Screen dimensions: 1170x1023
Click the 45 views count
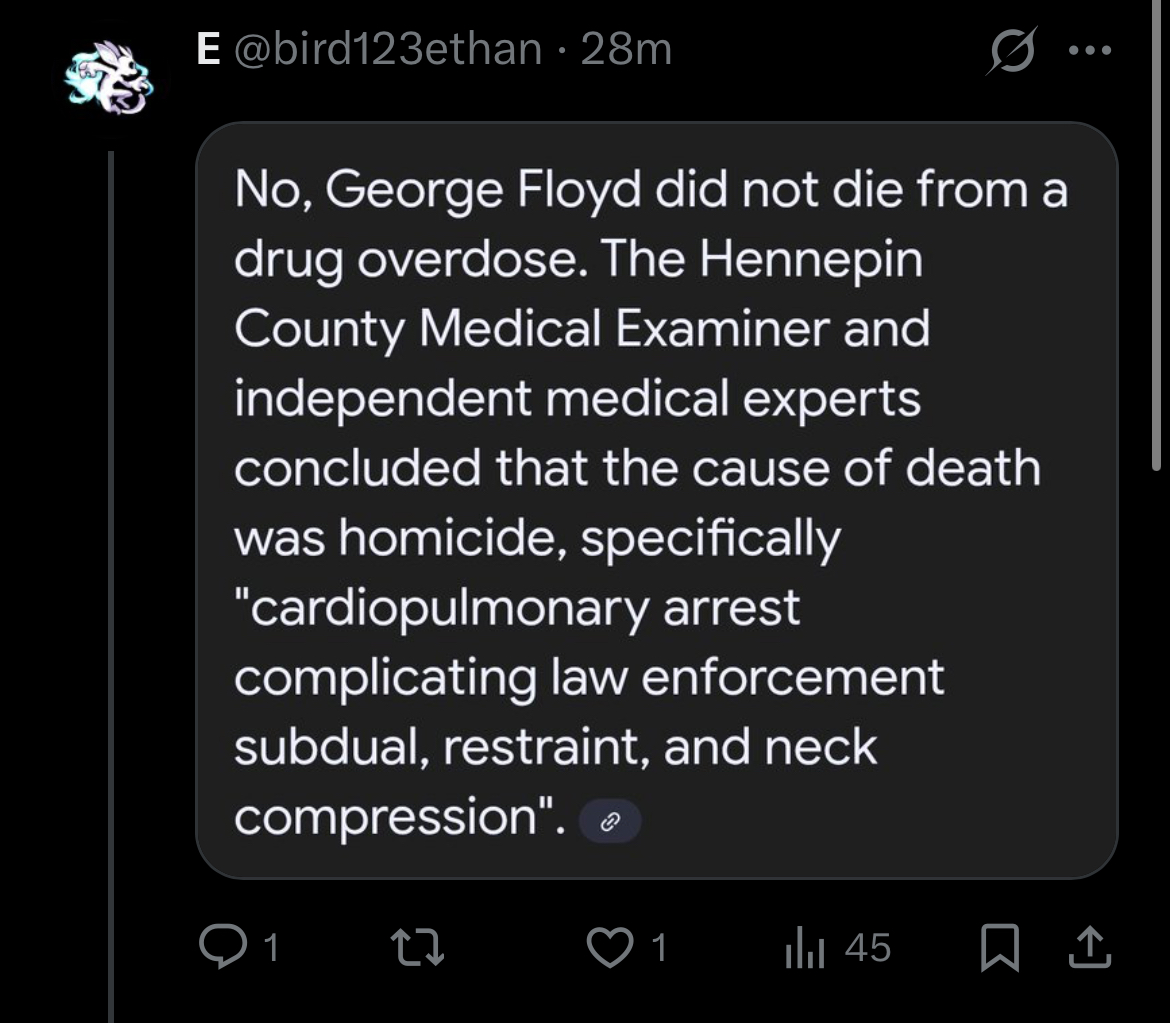[x=868, y=948]
